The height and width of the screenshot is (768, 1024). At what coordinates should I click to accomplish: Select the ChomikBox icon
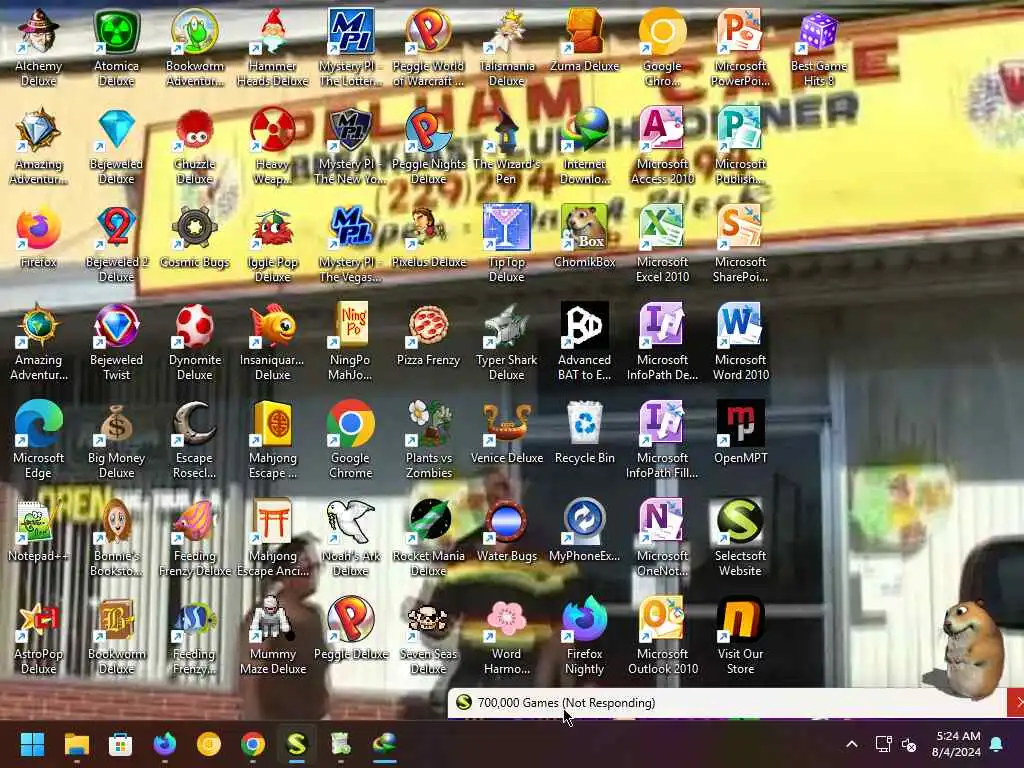[x=584, y=237]
